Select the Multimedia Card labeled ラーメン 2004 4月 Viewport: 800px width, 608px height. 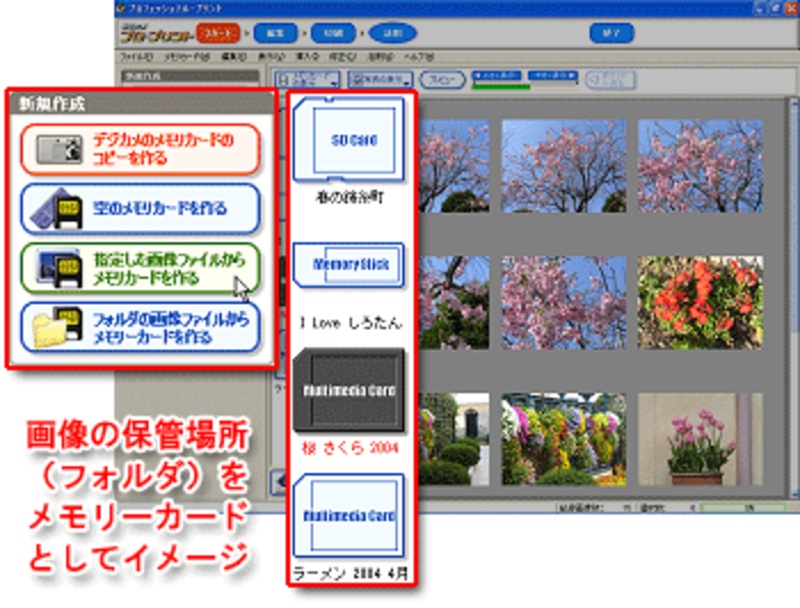[348, 517]
